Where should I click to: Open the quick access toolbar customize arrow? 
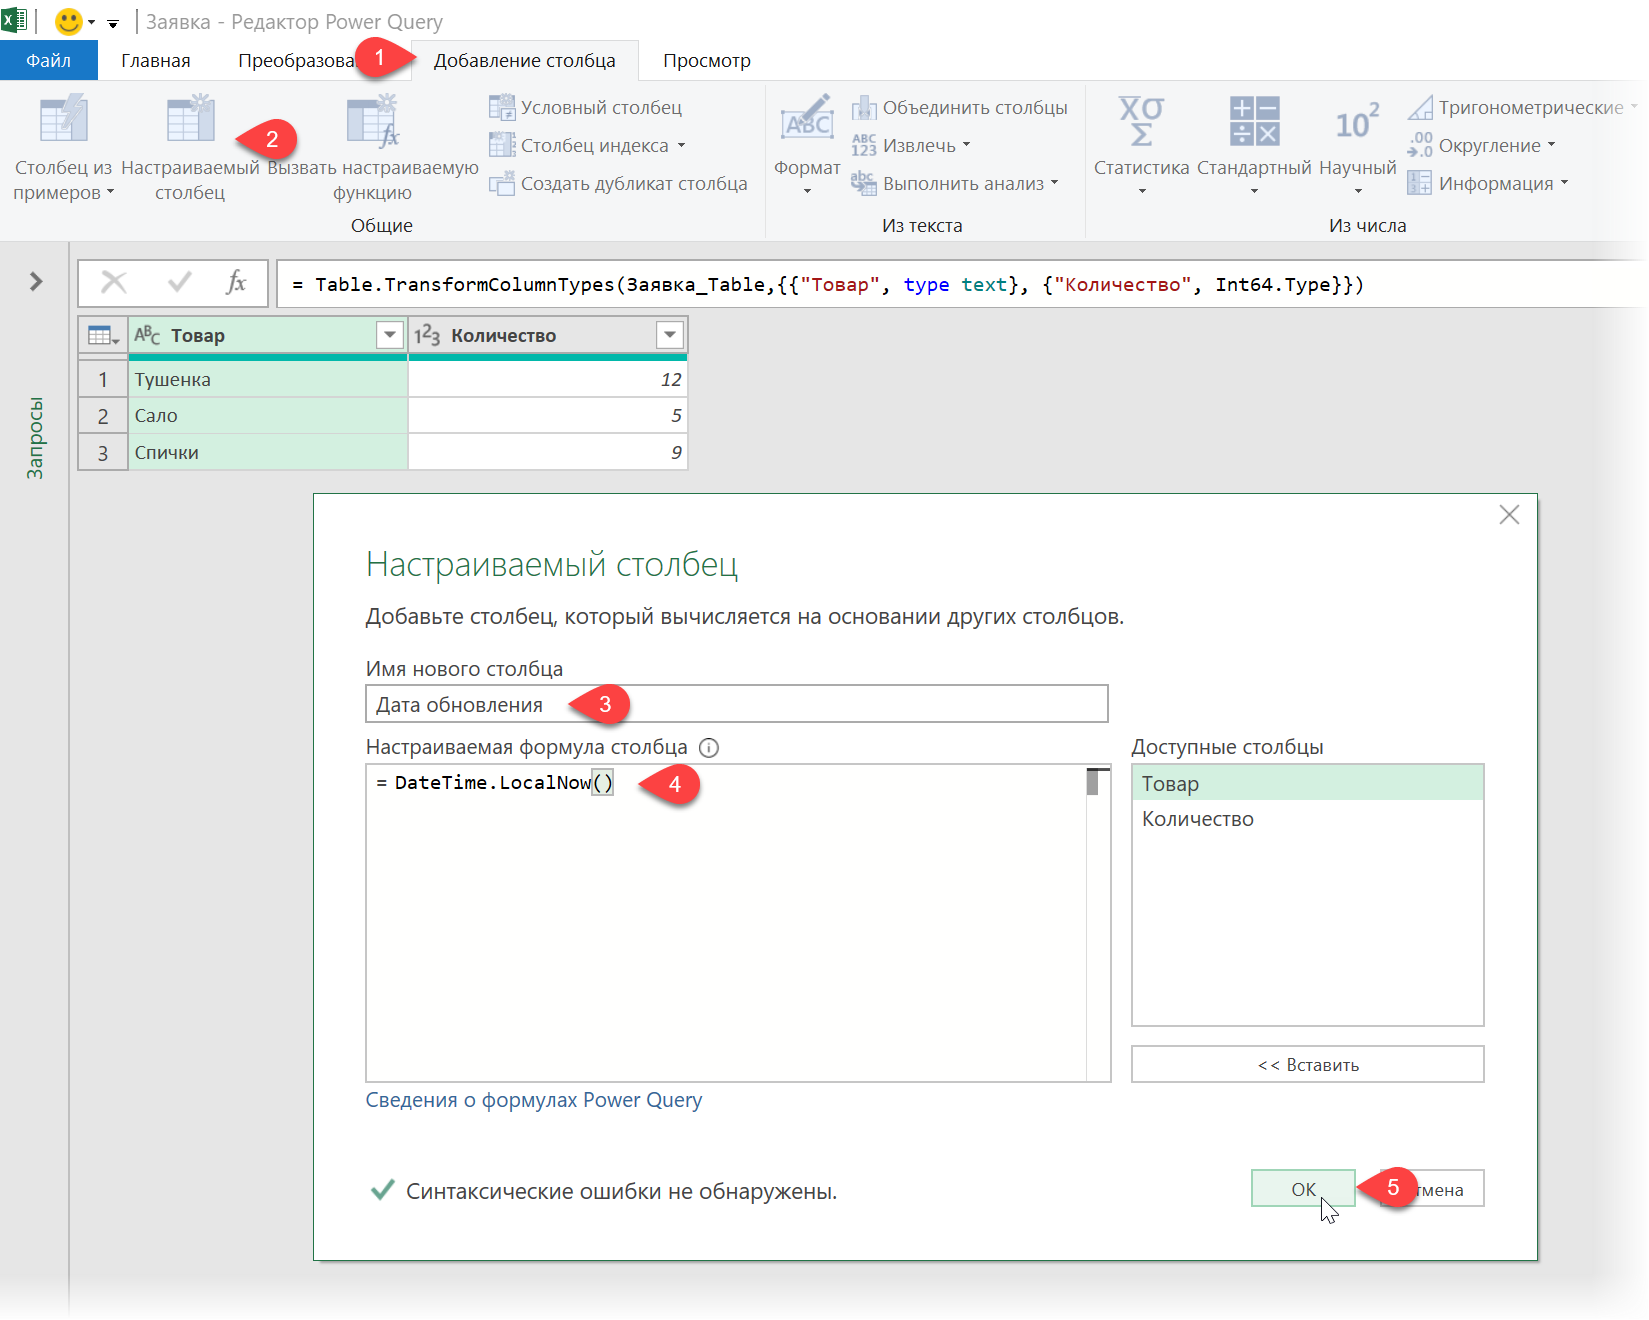click(x=113, y=23)
